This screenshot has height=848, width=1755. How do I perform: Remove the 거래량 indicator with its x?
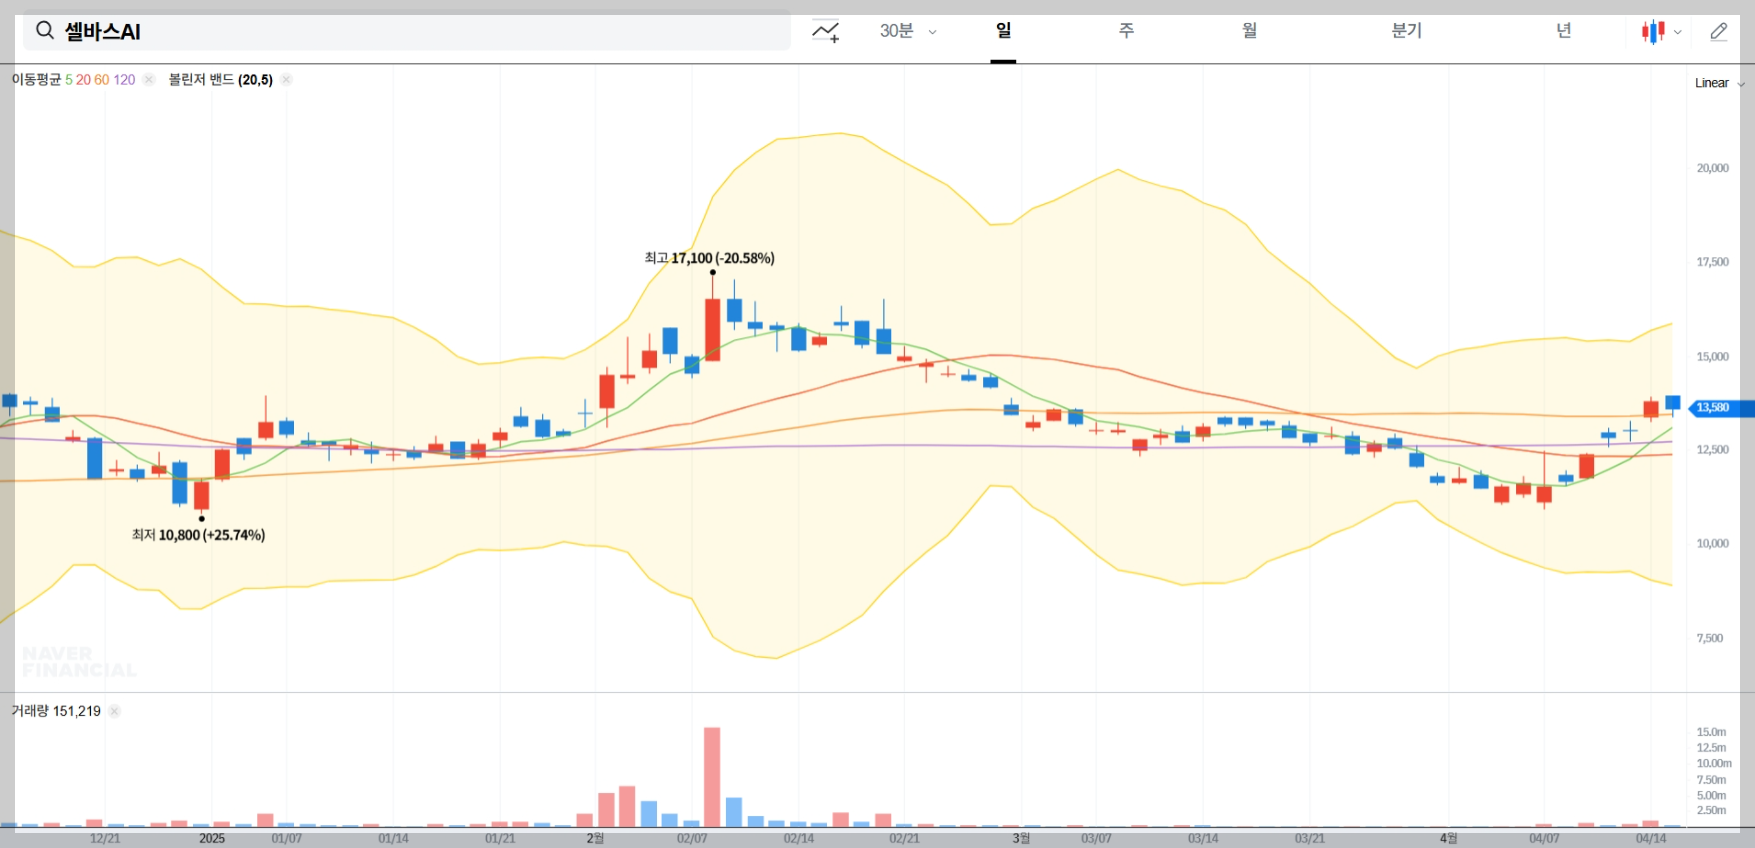114,711
